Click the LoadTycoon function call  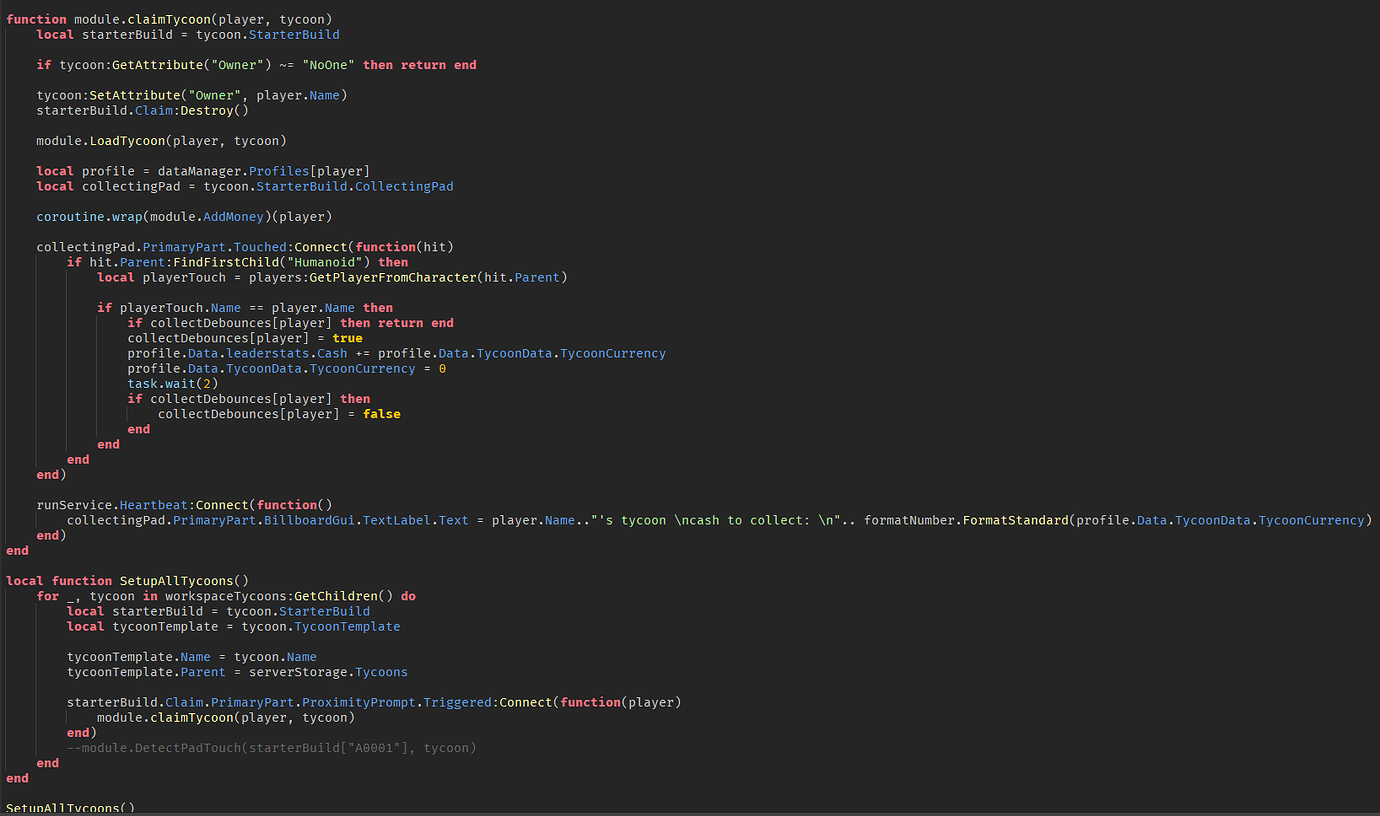[127, 140]
